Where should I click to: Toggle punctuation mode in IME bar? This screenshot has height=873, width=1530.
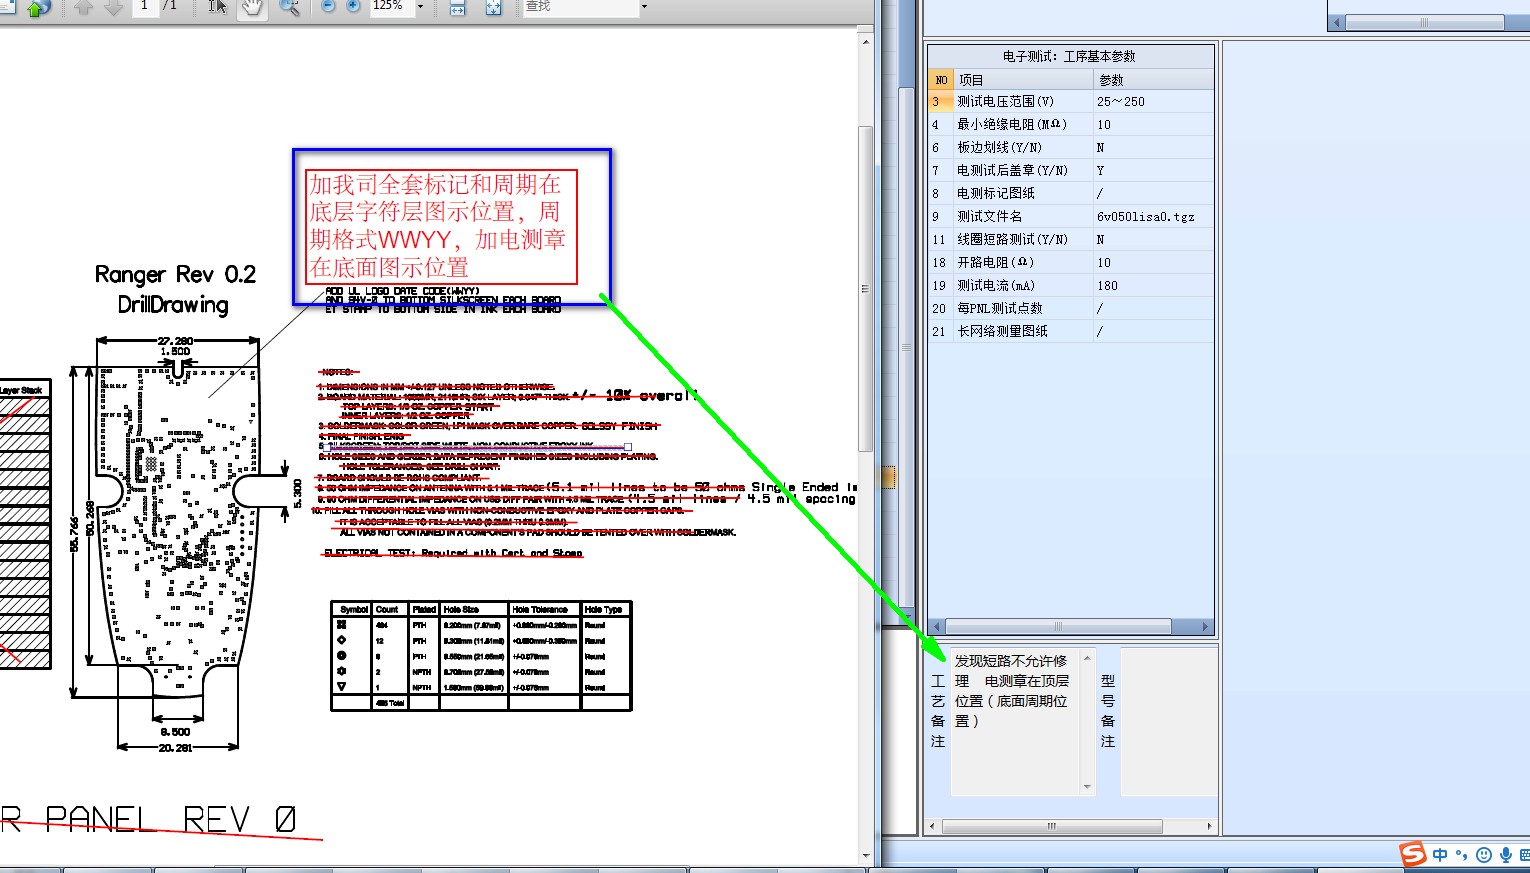1461,854
